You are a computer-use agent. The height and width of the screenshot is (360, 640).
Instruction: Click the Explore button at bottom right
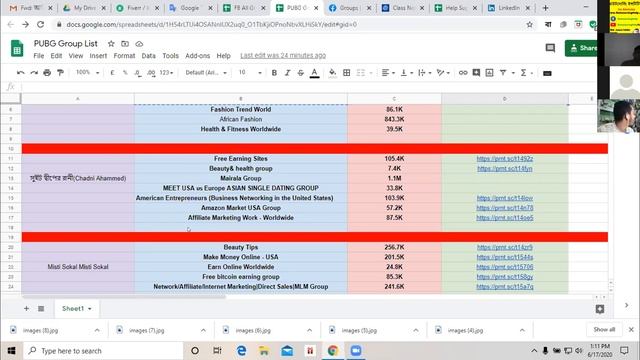pyautogui.click(x=600, y=309)
